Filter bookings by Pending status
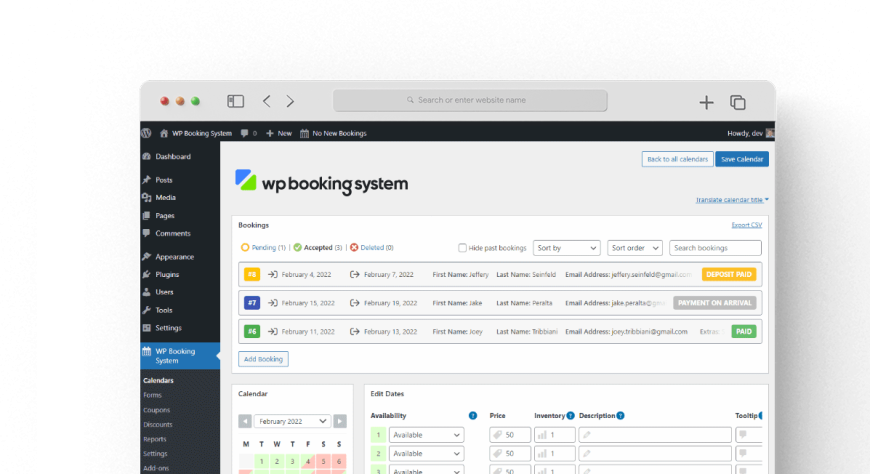 click(263, 247)
